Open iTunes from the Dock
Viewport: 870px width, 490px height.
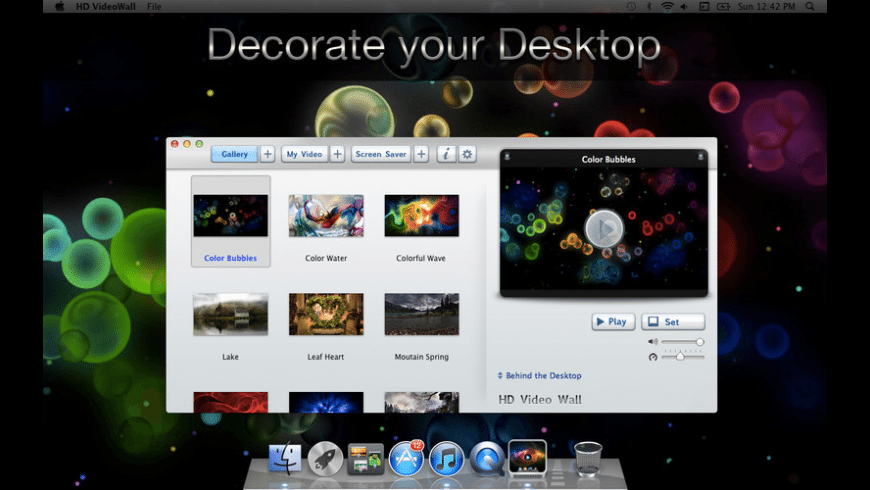(x=446, y=458)
